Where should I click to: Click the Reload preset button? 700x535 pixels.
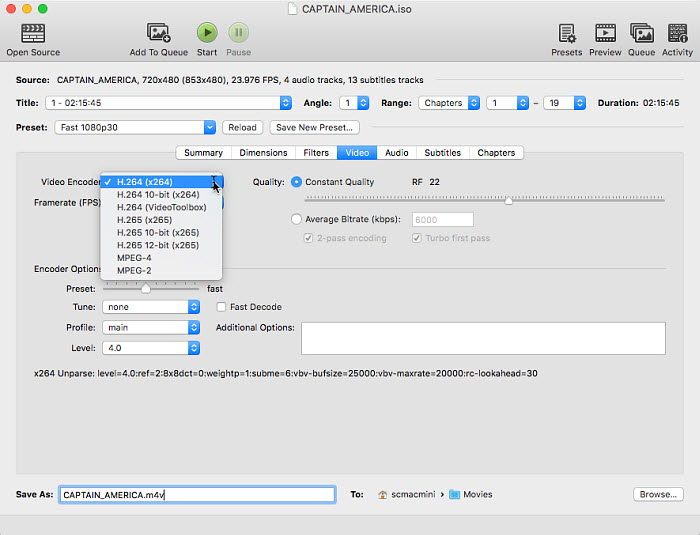[x=242, y=128]
